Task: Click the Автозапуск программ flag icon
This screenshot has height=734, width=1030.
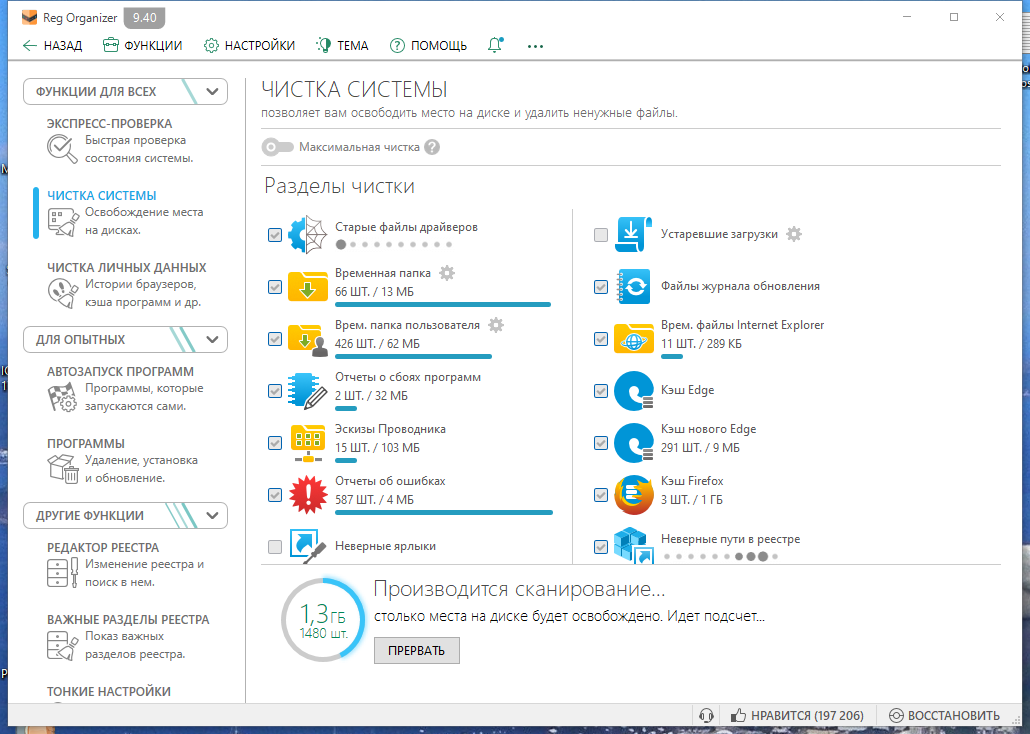Action: (63, 397)
